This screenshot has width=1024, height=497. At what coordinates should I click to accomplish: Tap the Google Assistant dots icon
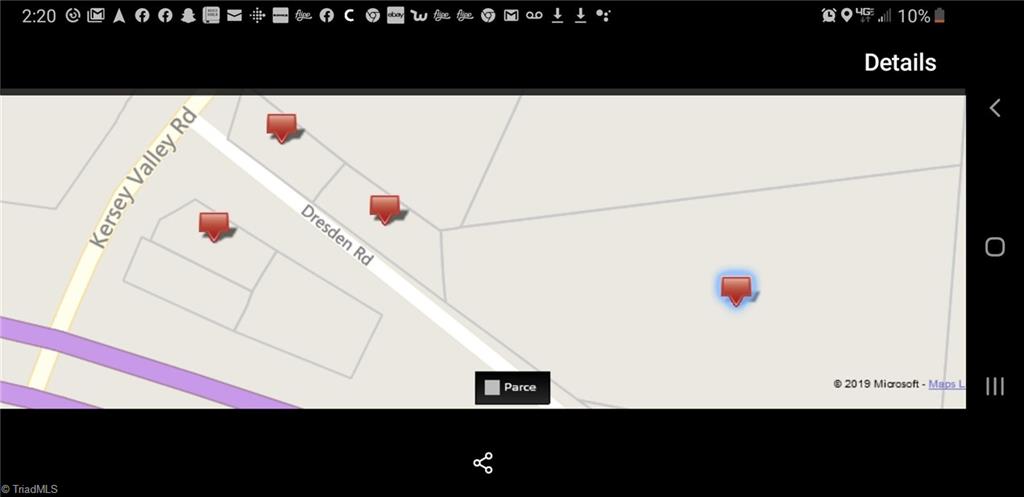point(603,16)
